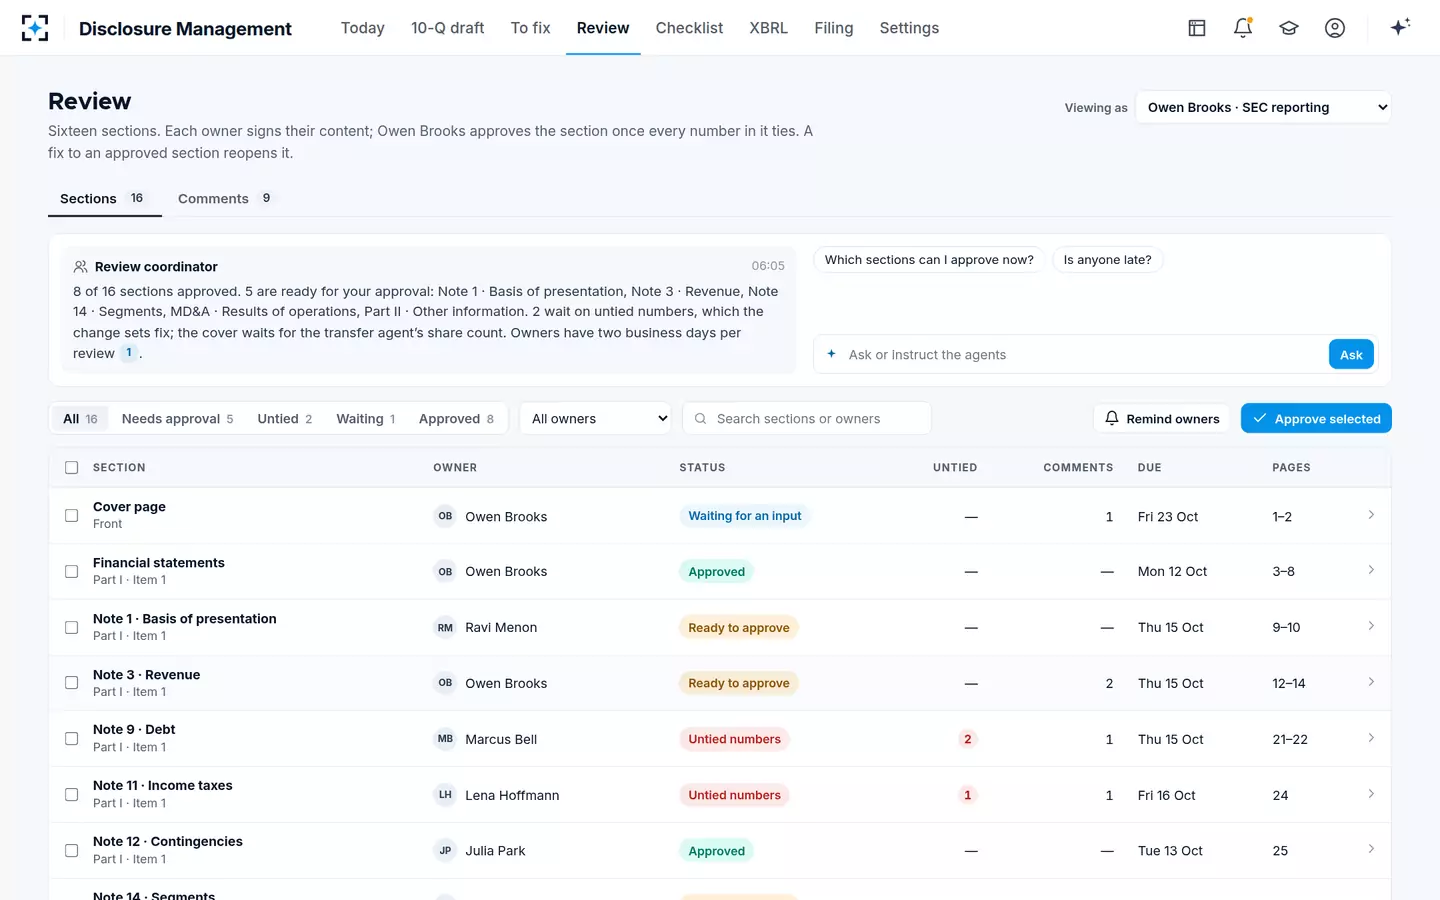Click the Approve selected button

point(1316,419)
